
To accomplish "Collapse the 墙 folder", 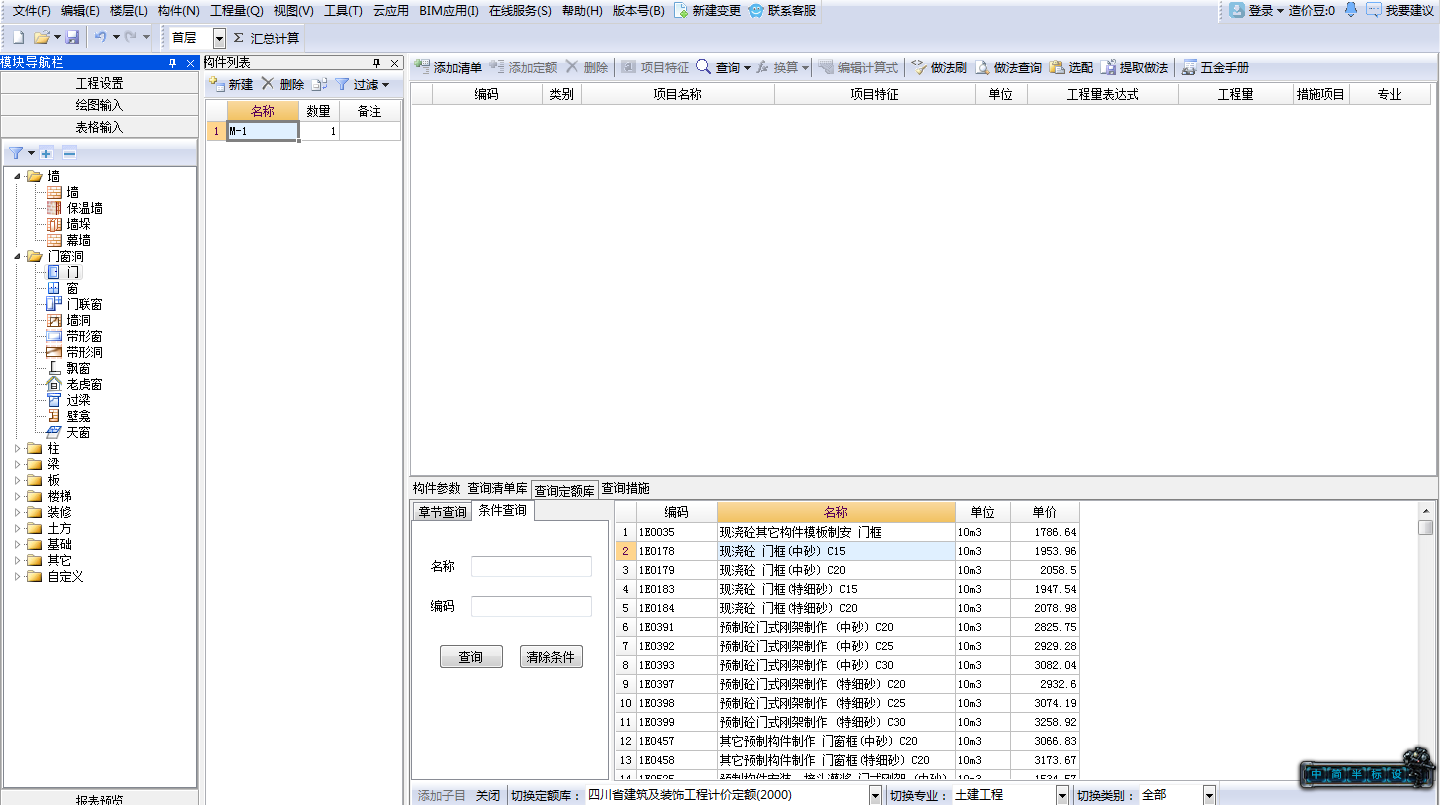I will [17, 176].
